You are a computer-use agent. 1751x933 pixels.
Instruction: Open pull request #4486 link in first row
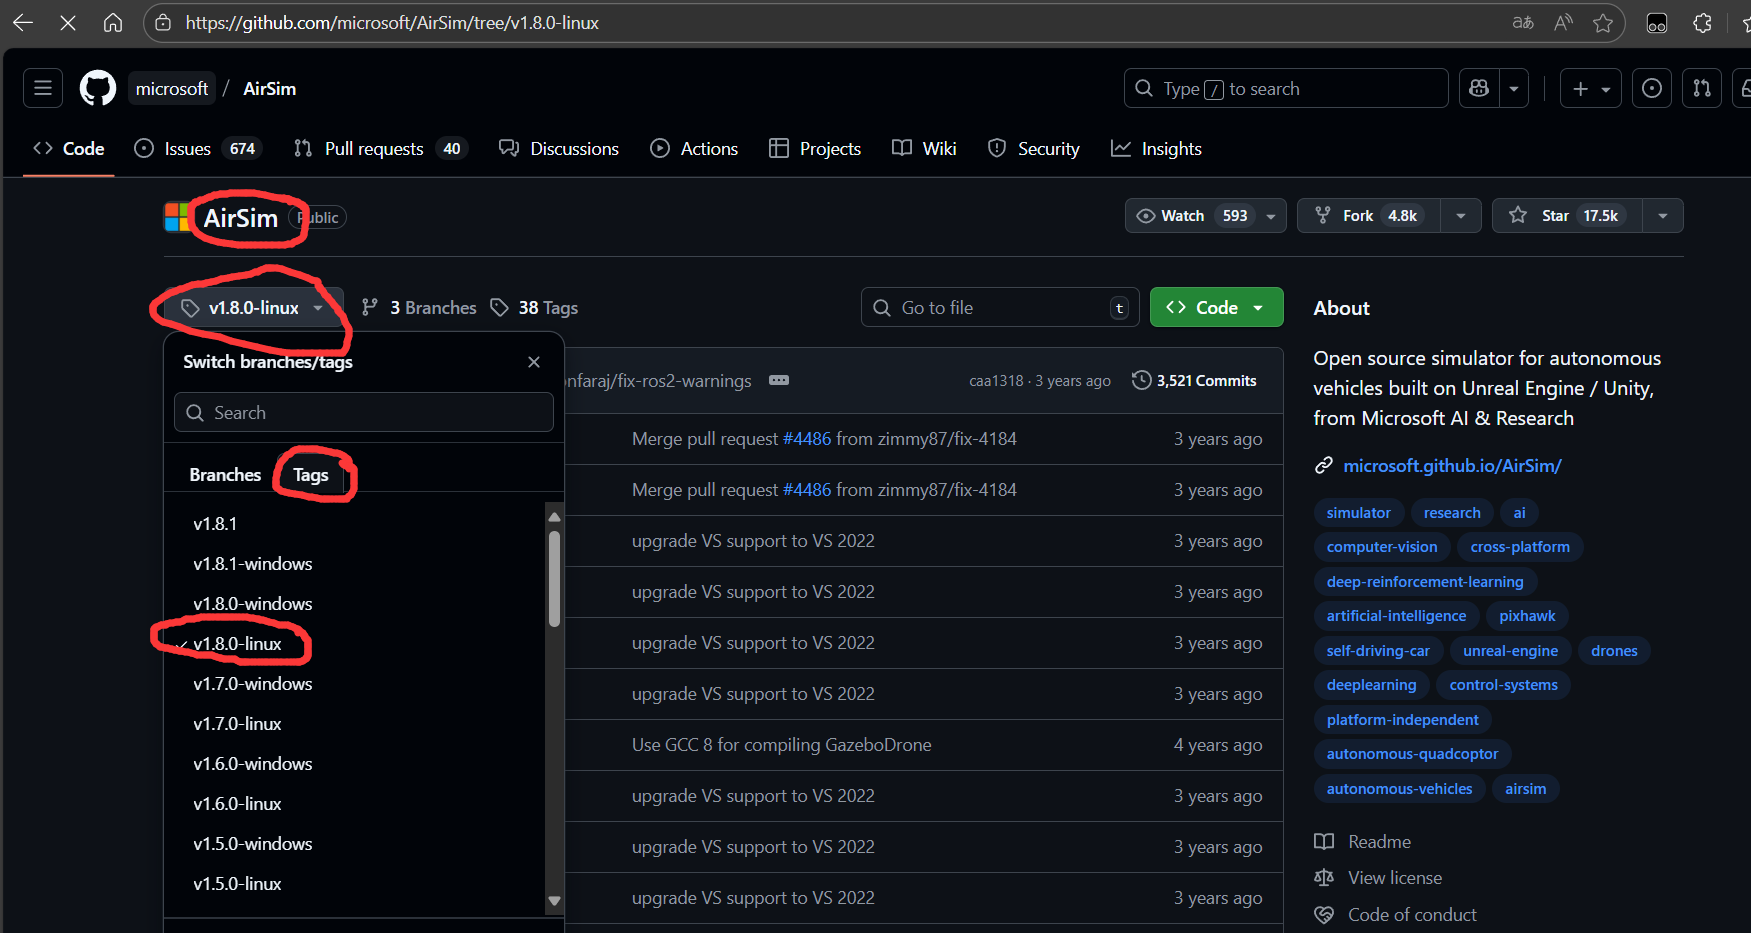[x=807, y=438]
